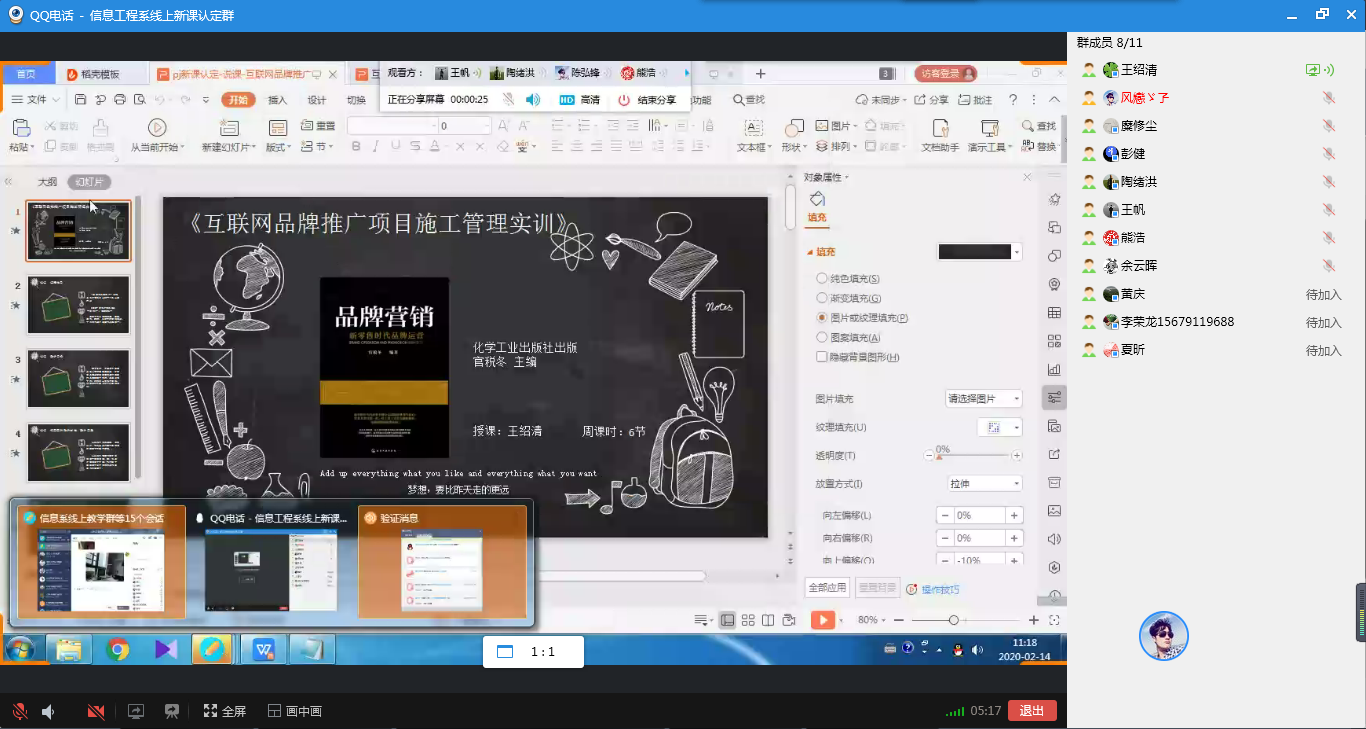This screenshot has height=729, width=1366.
Task: Open the document assistant tool
Action: point(939,128)
